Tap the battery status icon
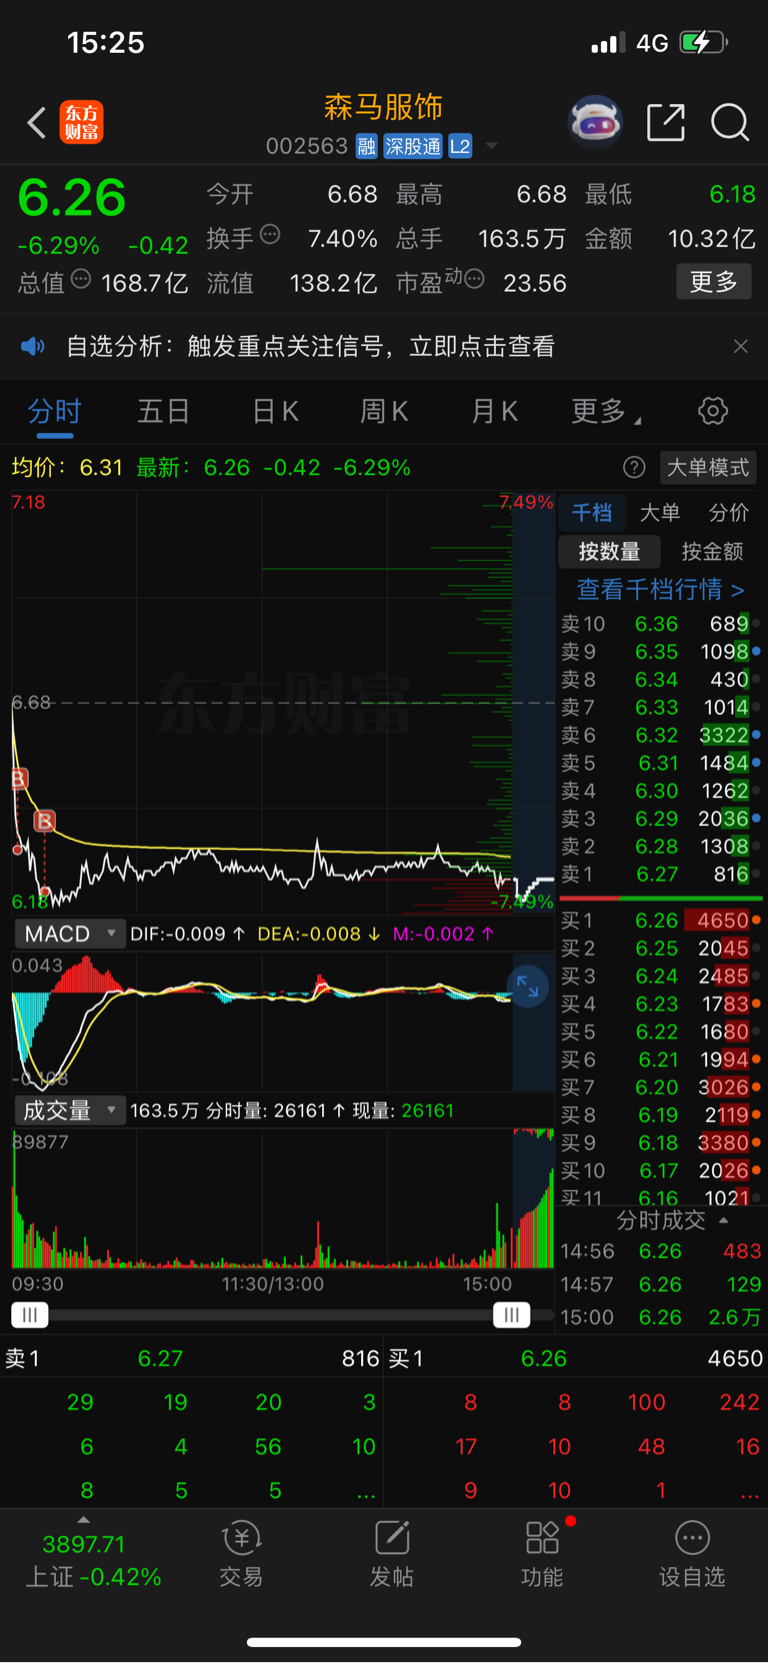Viewport: 768px width, 1663px height. click(x=704, y=42)
